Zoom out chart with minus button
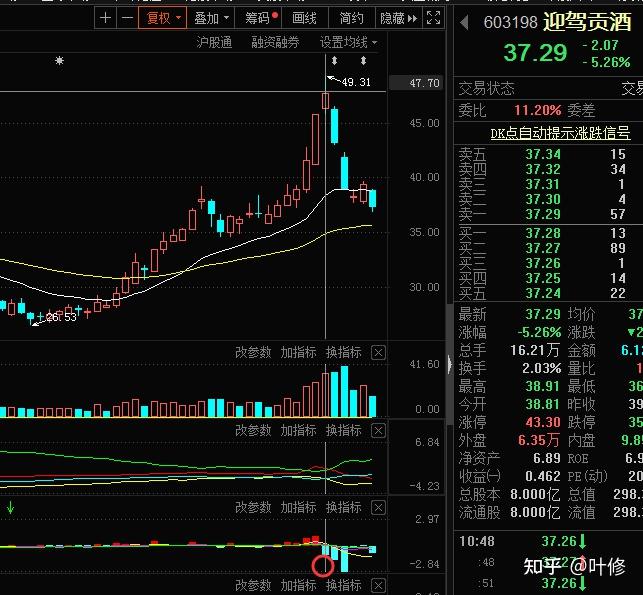Image resolution: width=643 pixels, height=595 pixels. [127, 18]
